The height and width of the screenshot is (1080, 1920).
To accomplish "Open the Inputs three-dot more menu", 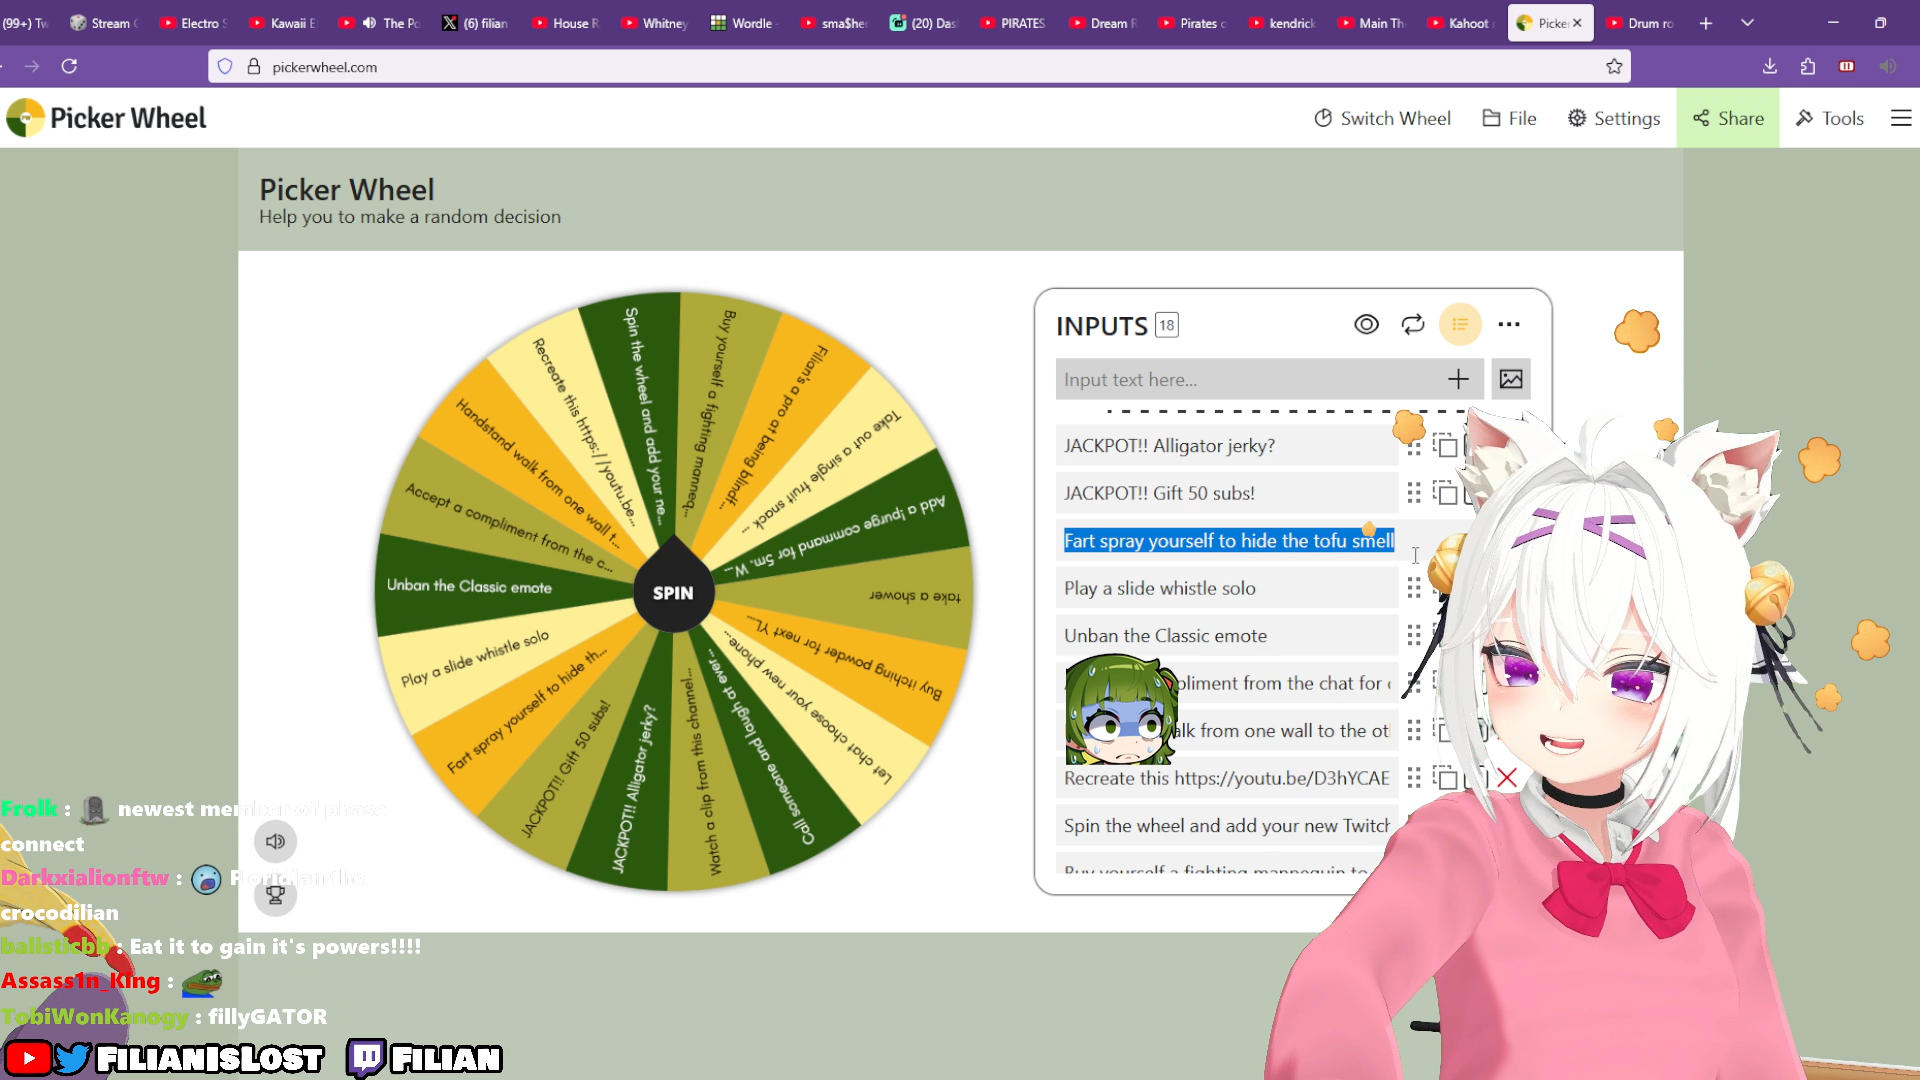I will coord(1509,325).
